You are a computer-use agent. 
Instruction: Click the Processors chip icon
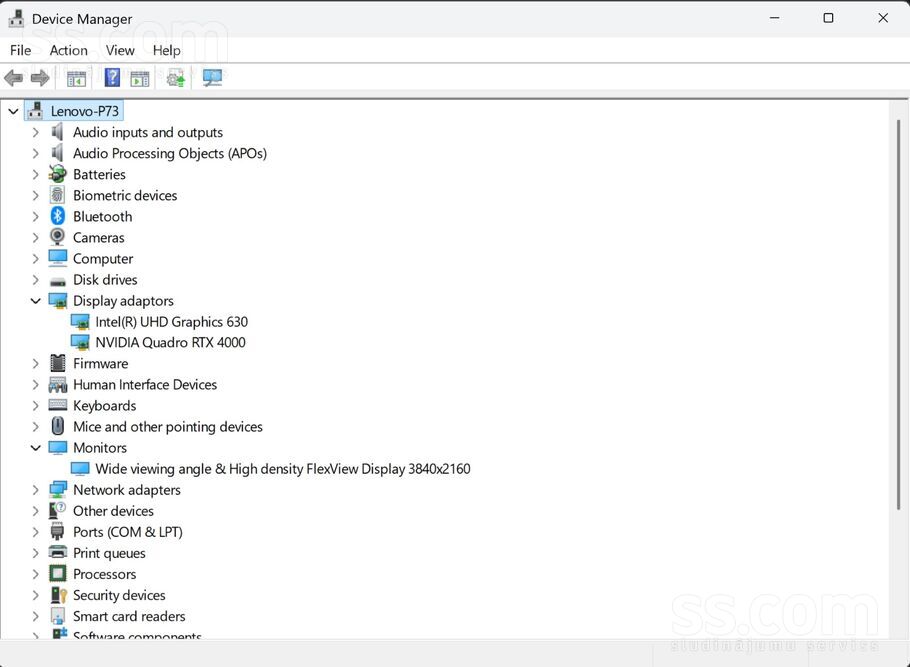(57, 574)
